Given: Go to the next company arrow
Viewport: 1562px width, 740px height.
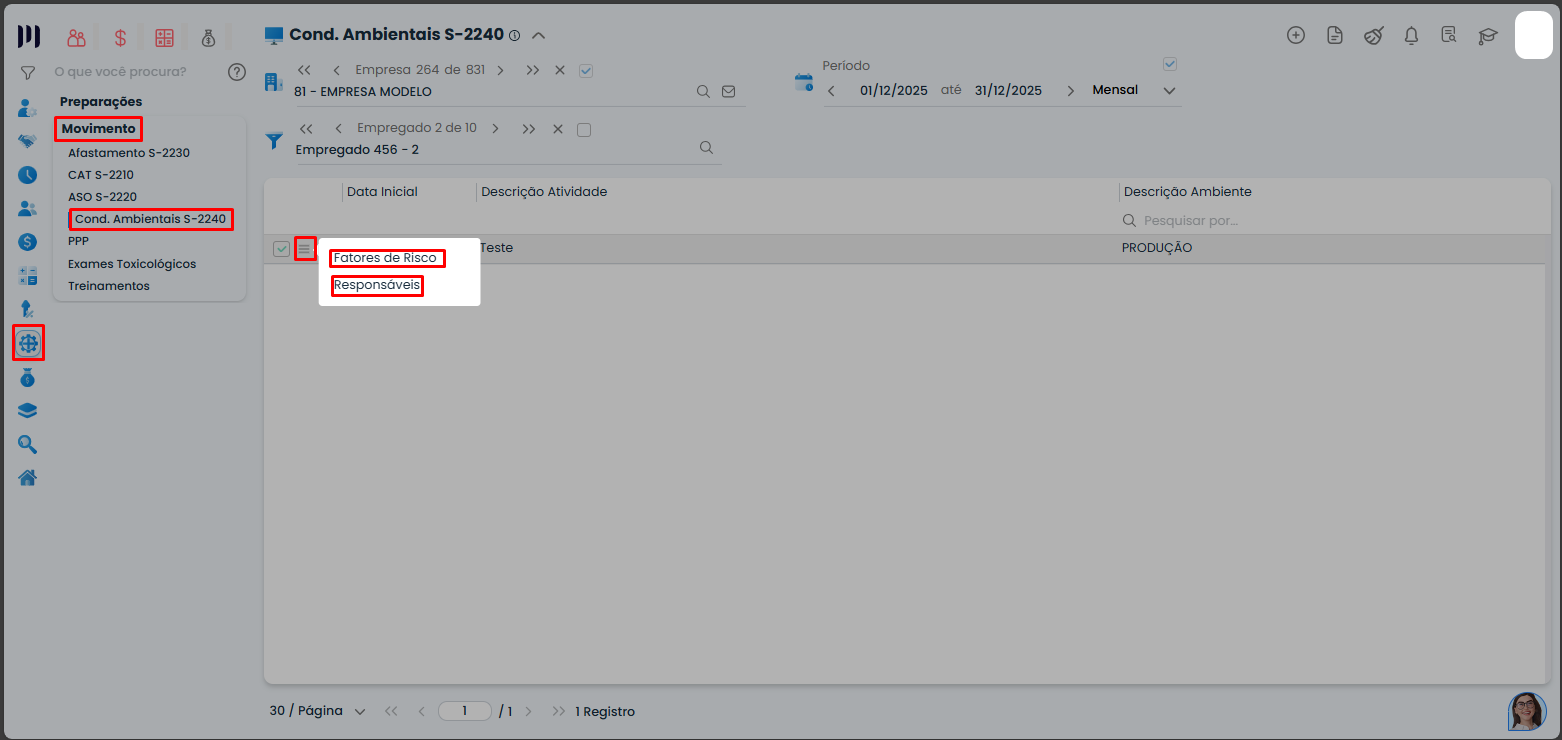Looking at the screenshot, I should 501,70.
